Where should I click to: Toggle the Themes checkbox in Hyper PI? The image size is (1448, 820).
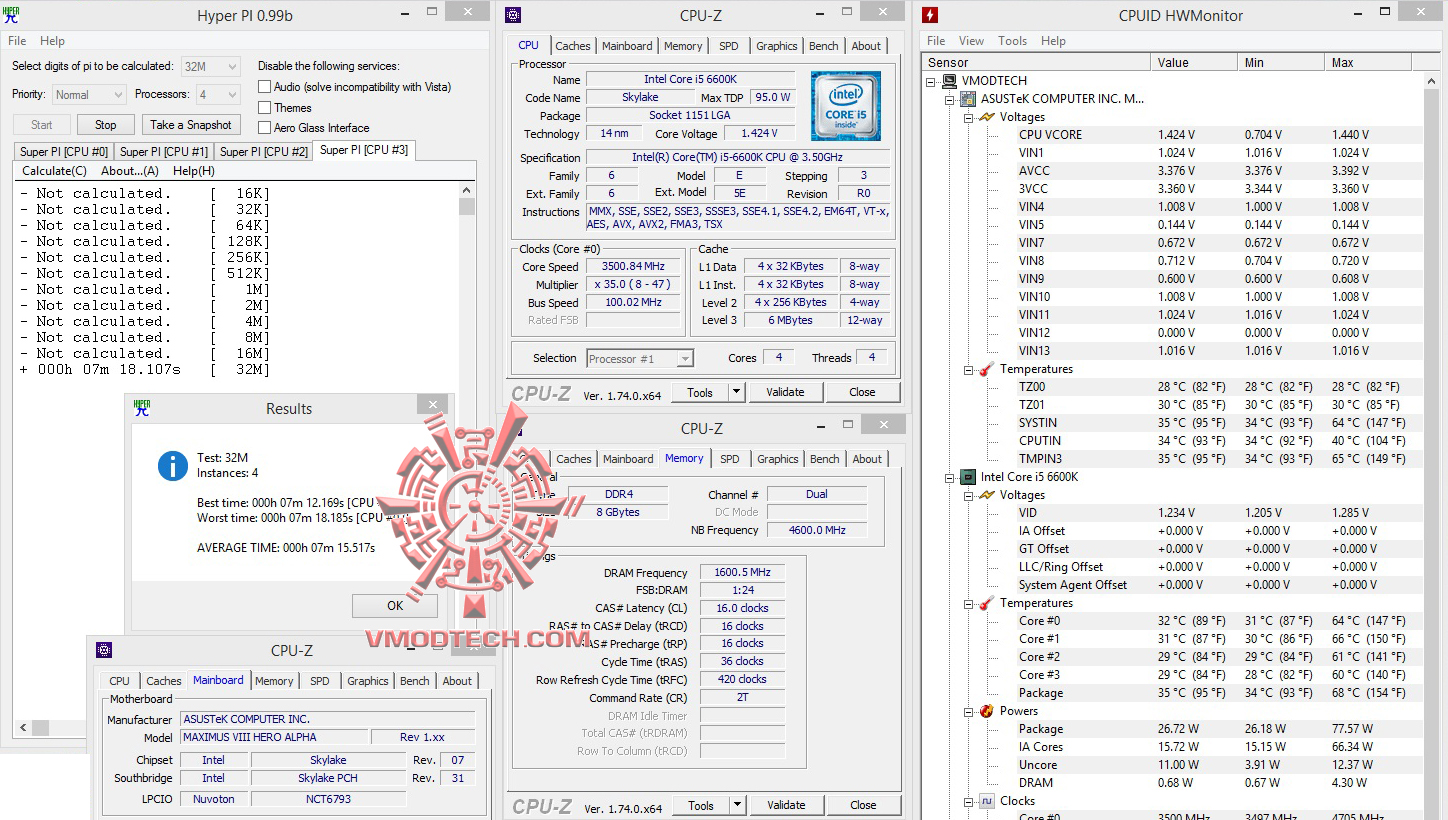(265, 108)
